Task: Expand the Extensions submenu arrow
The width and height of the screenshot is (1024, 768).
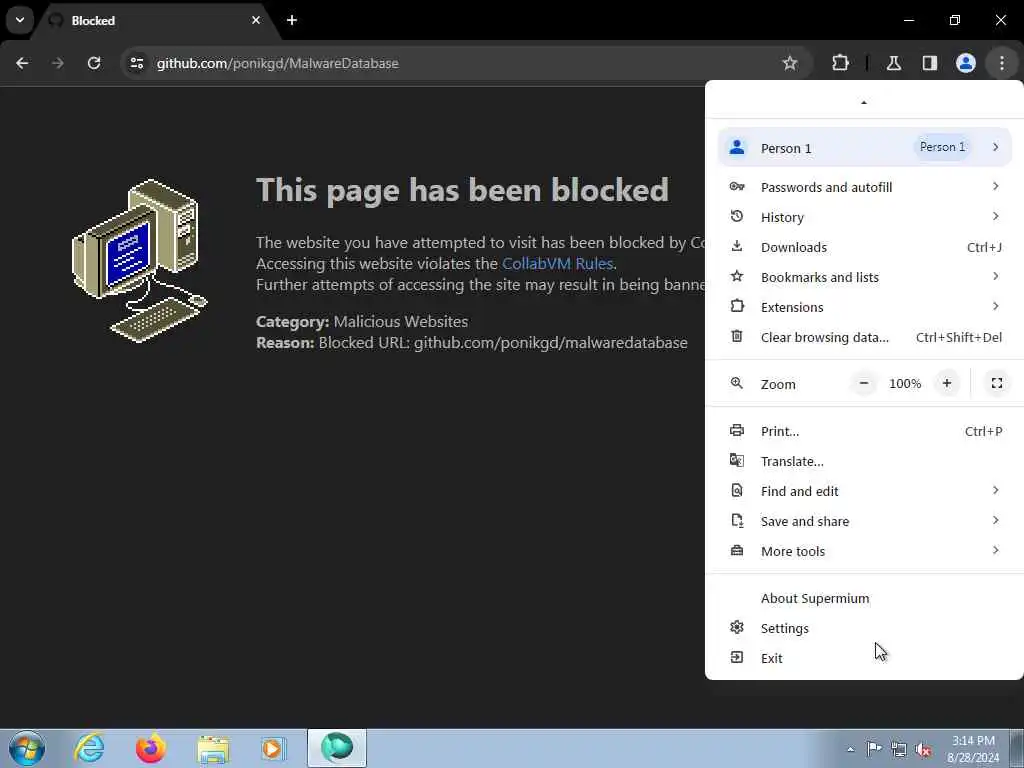Action: (995, 306)
